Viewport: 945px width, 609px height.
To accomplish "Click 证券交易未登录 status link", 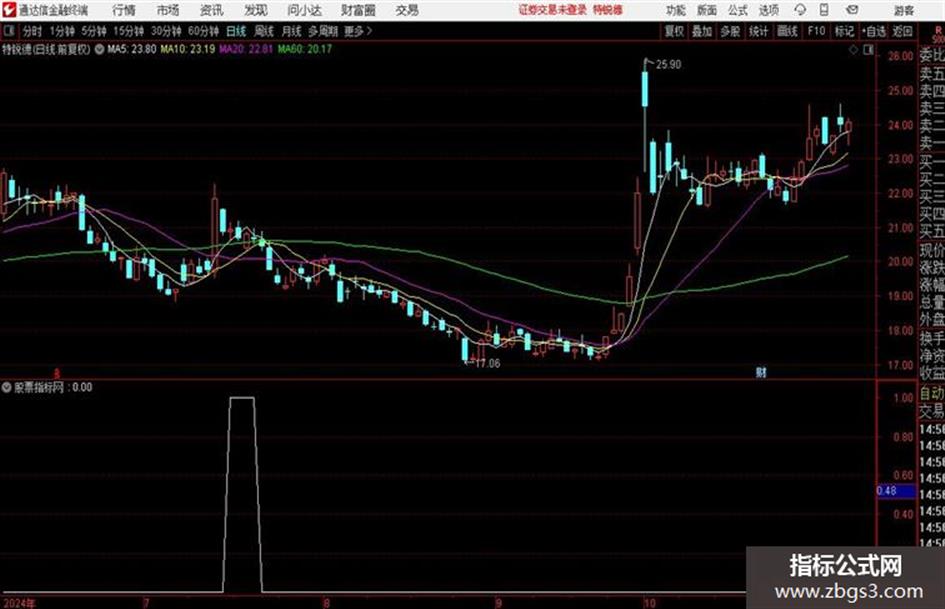I will pyautogui.click(x=552, y=10).
